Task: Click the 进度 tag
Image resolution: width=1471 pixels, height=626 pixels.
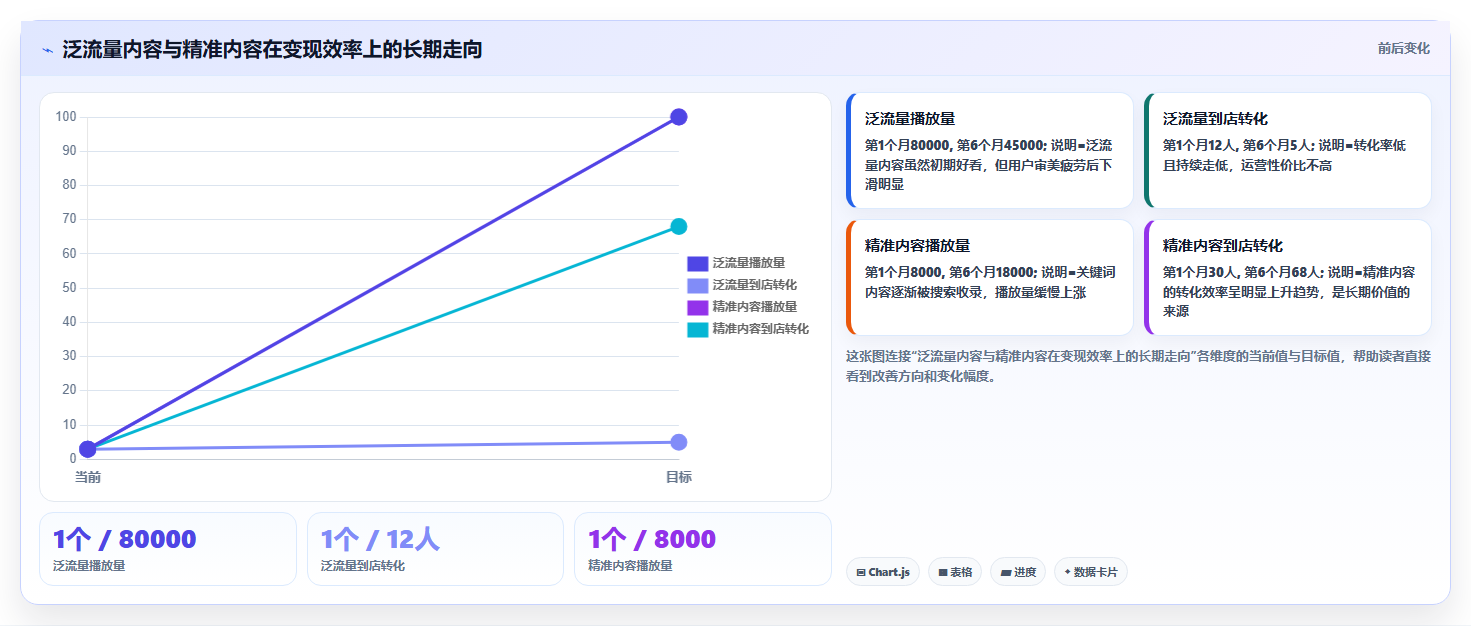Action: [1018, 572]
